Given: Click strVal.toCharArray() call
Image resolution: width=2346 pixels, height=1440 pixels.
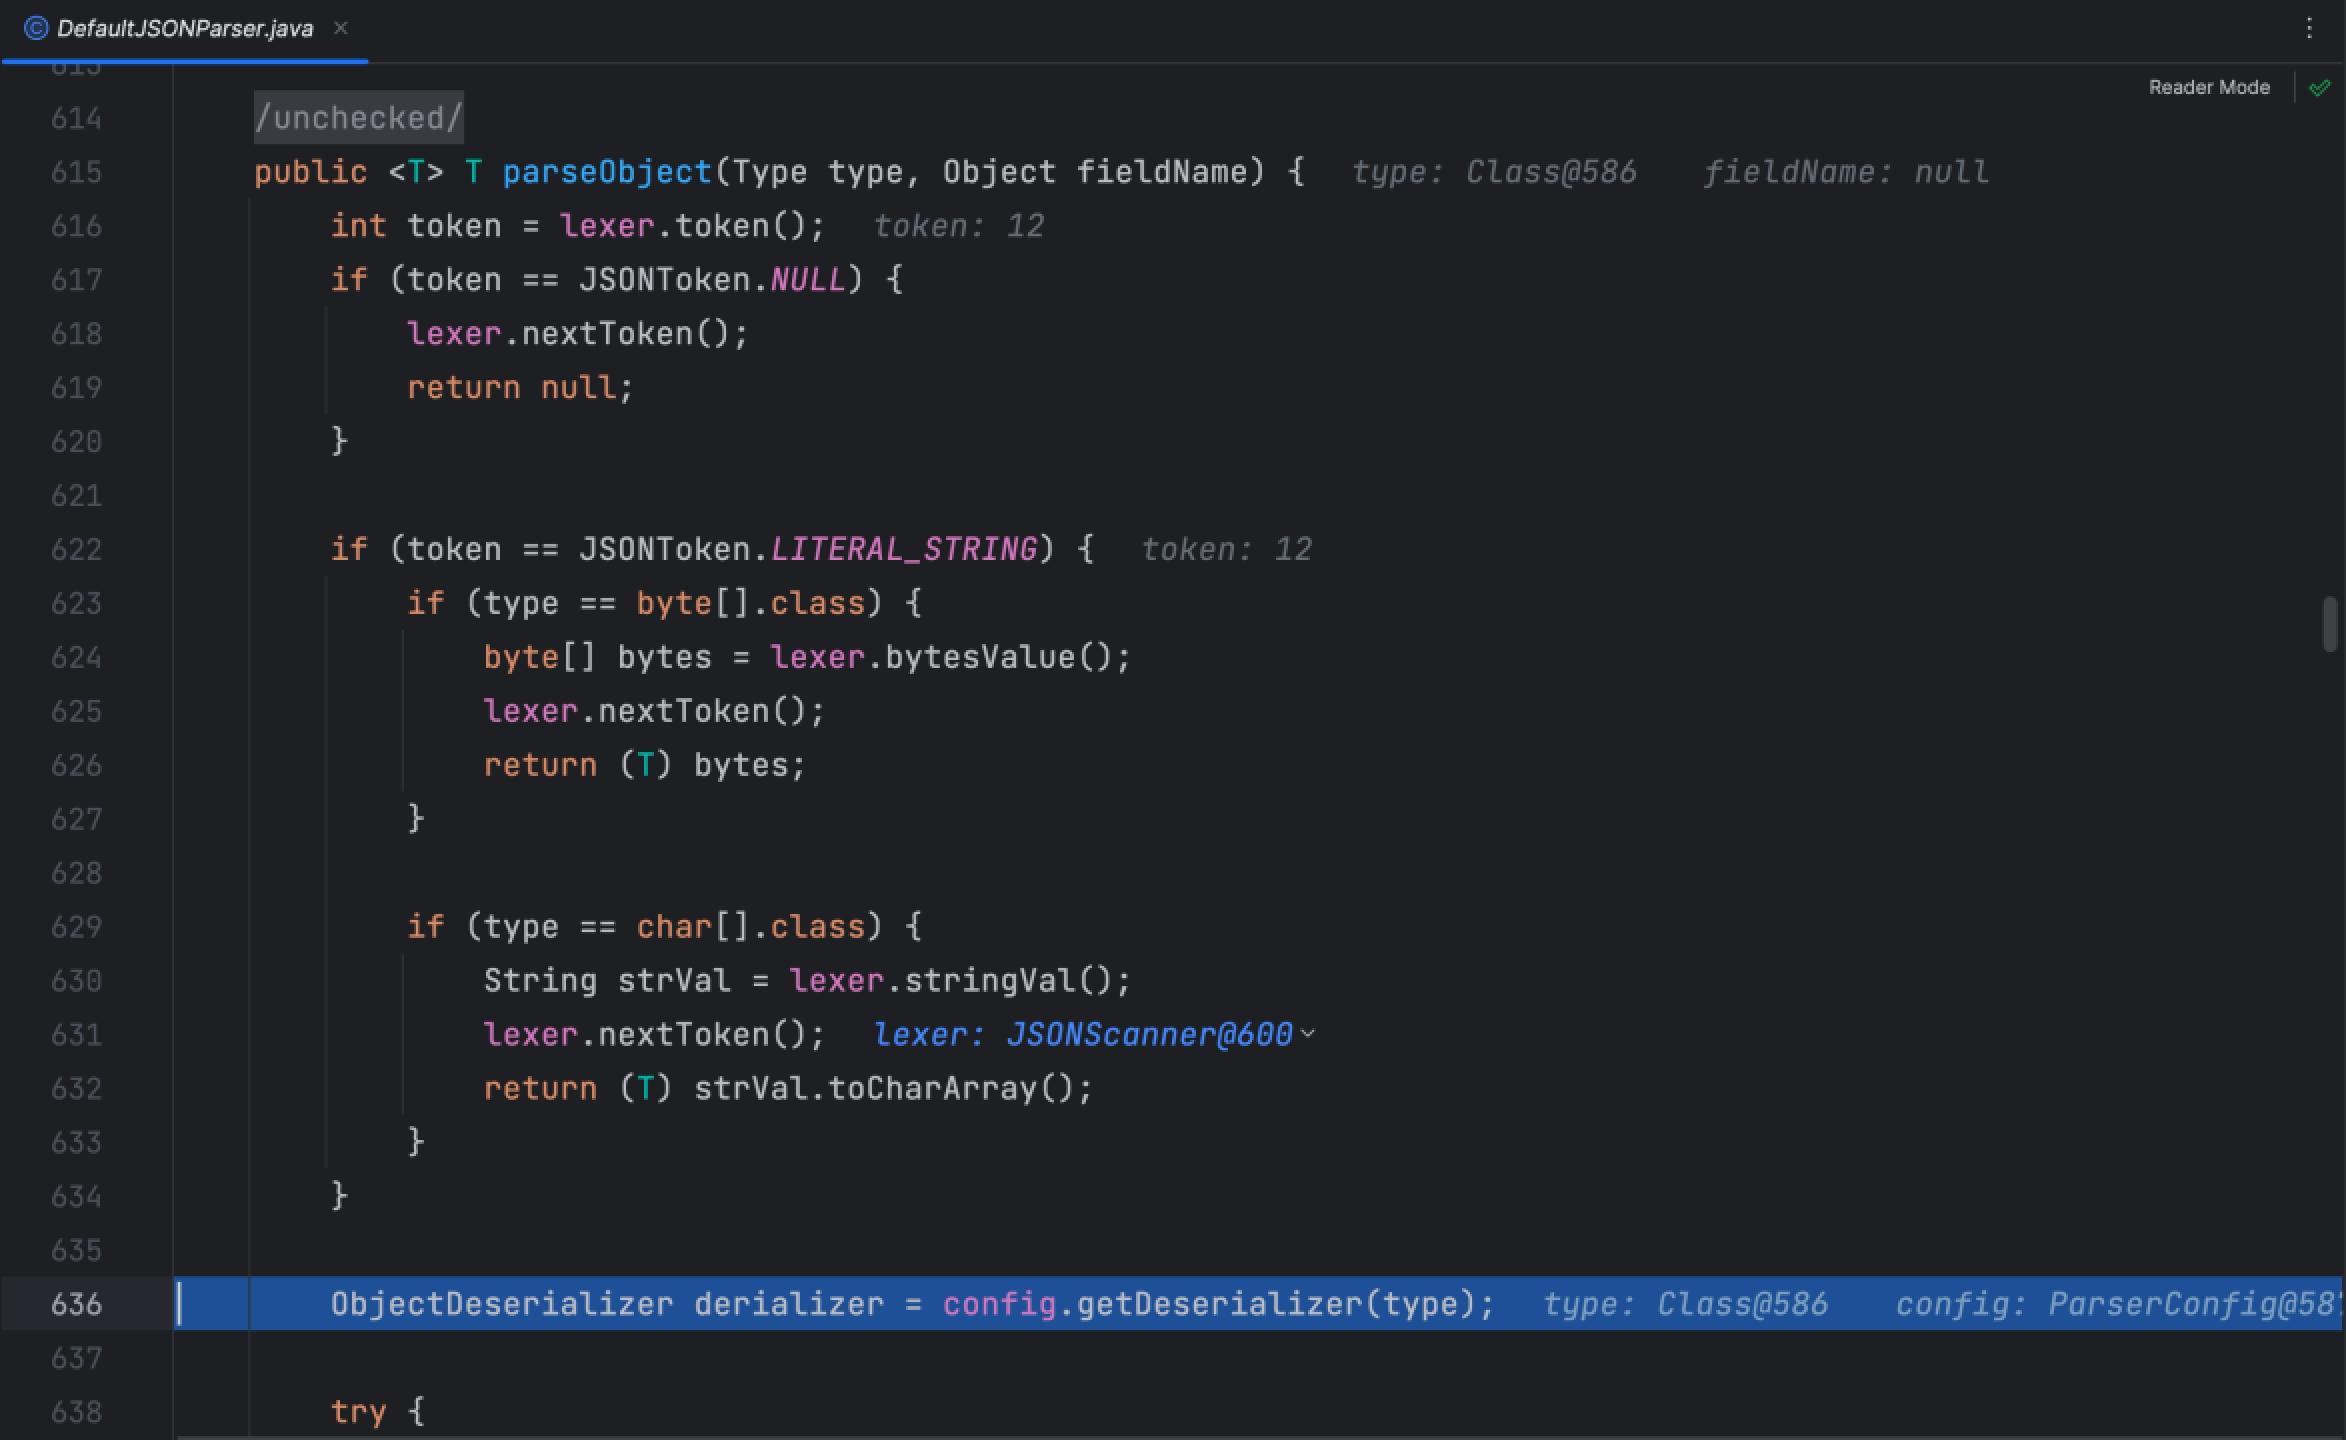Looking at the screenshot, I should (893, 1088).
